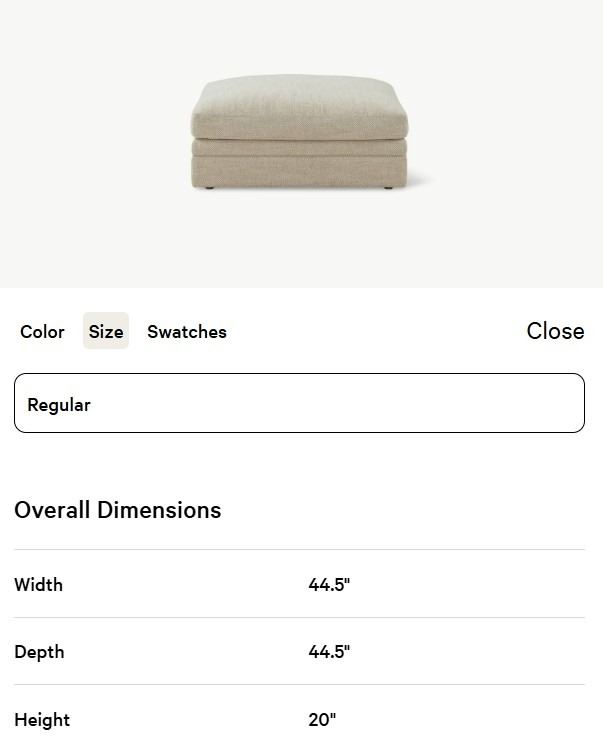The width and height of the screenshot is (603, 748).
Task: Click the Height row label
Action: pyautogui.click(x=42, y=720)
